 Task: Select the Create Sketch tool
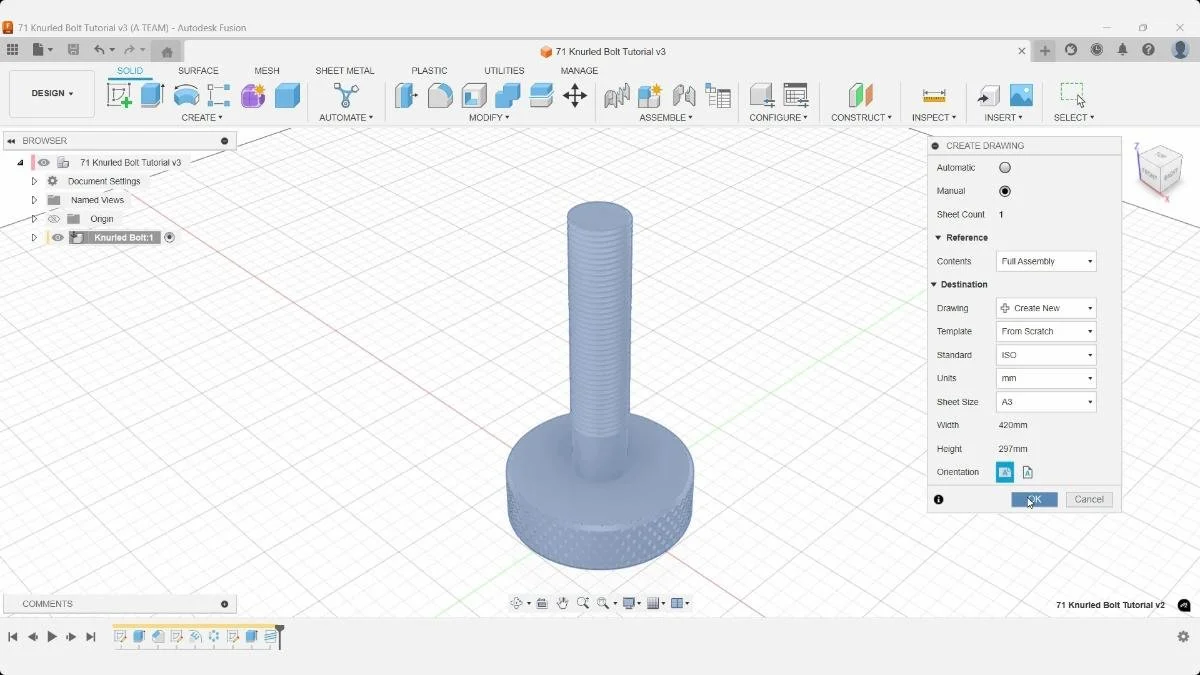(x=119, y=95)
